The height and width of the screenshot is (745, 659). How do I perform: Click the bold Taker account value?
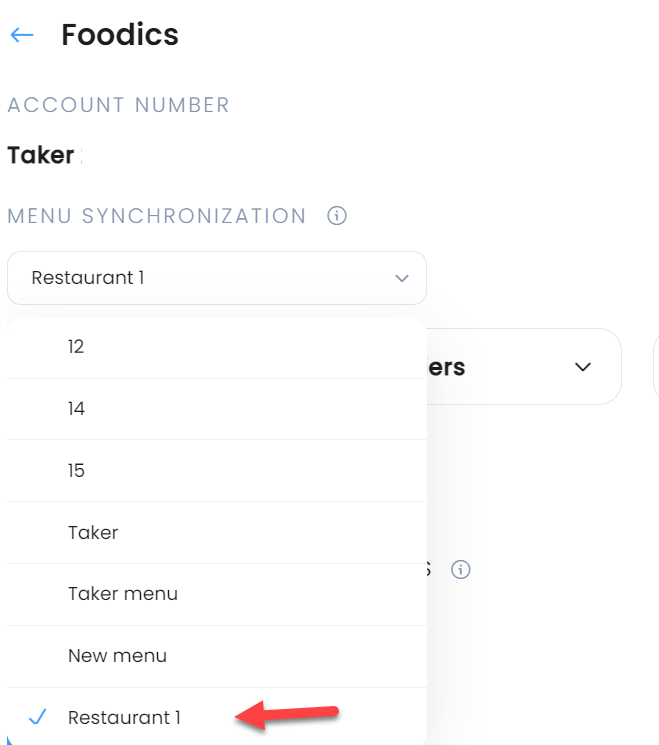tap(41, 155)
